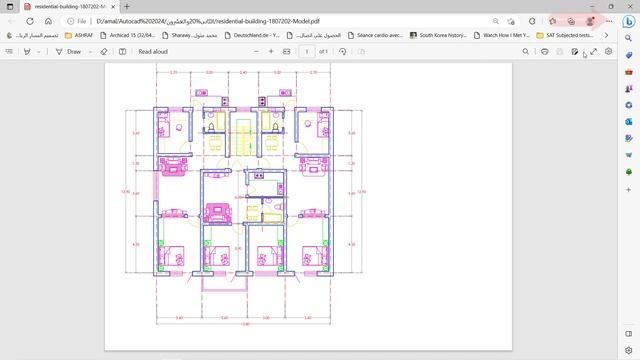This screenshot has width=640, height=360.
Task: Open the Deutschland.de bookmark
Action: click(252, 36)
